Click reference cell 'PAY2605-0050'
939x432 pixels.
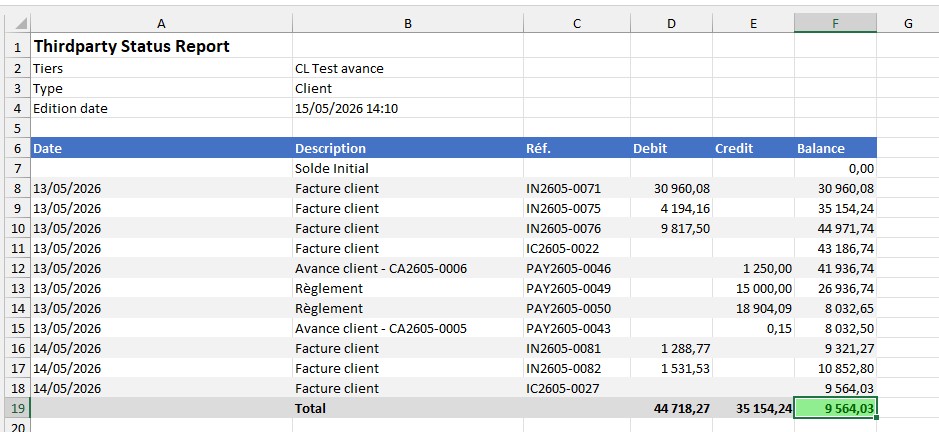[577, 308]
